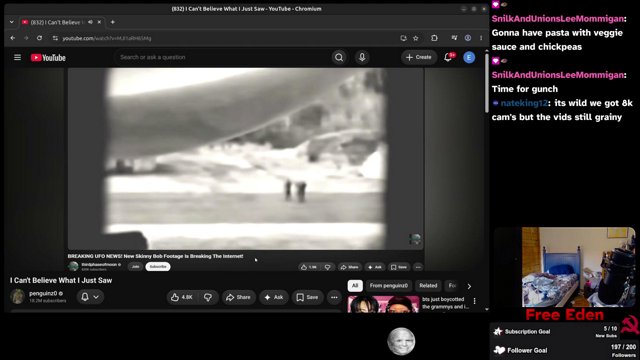The width and height of the screenshot is (640, 360).
Task: Bookmark this page with the star icon
Action: pos(416,38)
